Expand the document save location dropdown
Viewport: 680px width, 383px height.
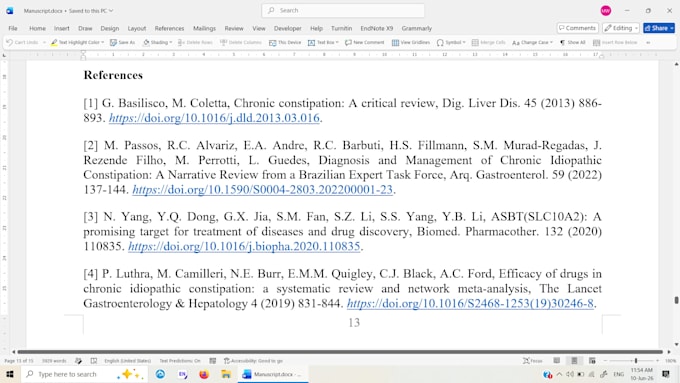111,10
